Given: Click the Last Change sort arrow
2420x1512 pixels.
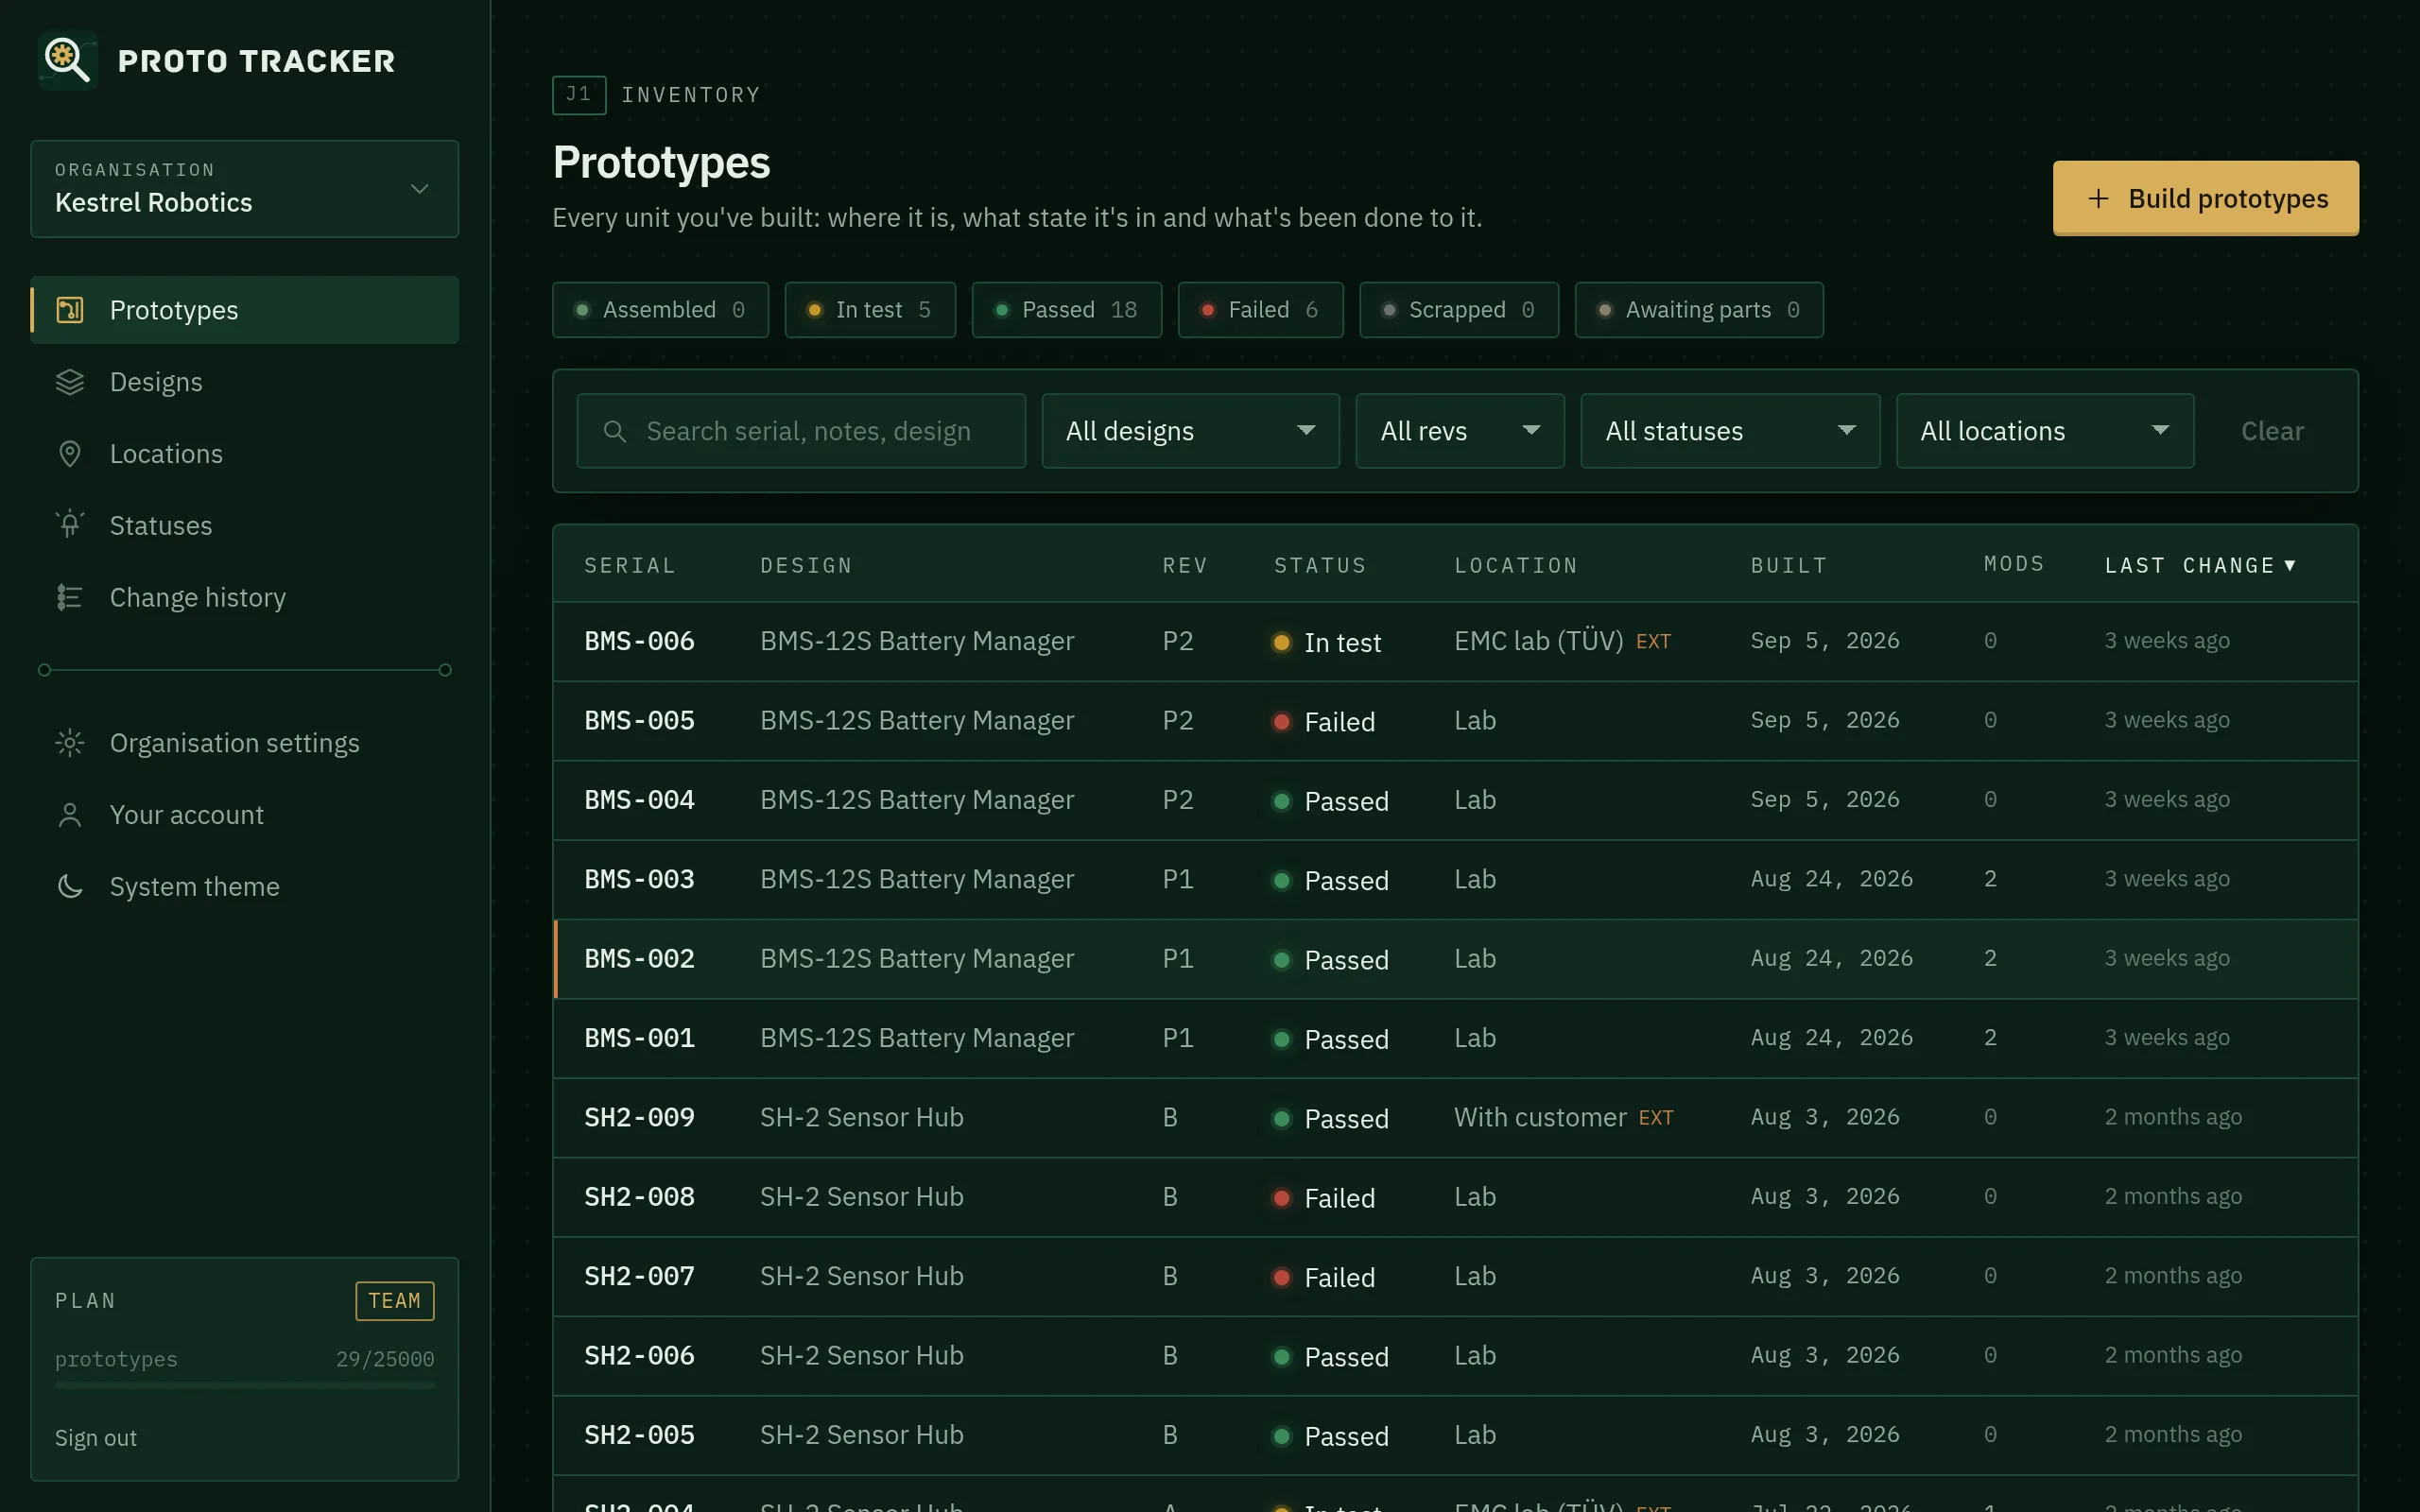Looking at the screenshot, I should click(2290, 566).
